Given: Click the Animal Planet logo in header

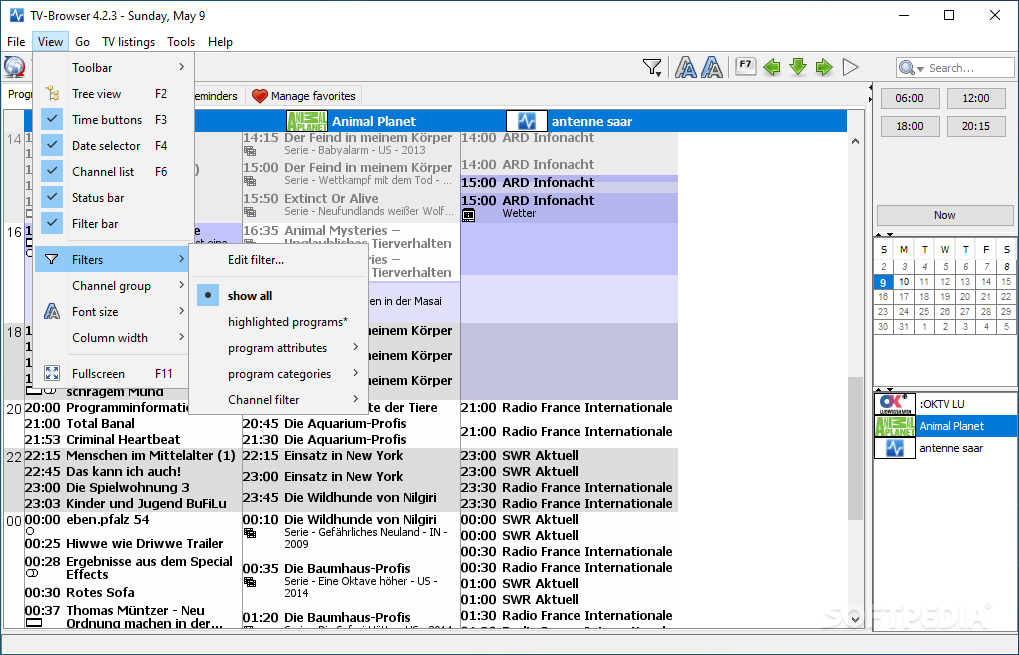Looking at the screenshot, I should [307, 122].
